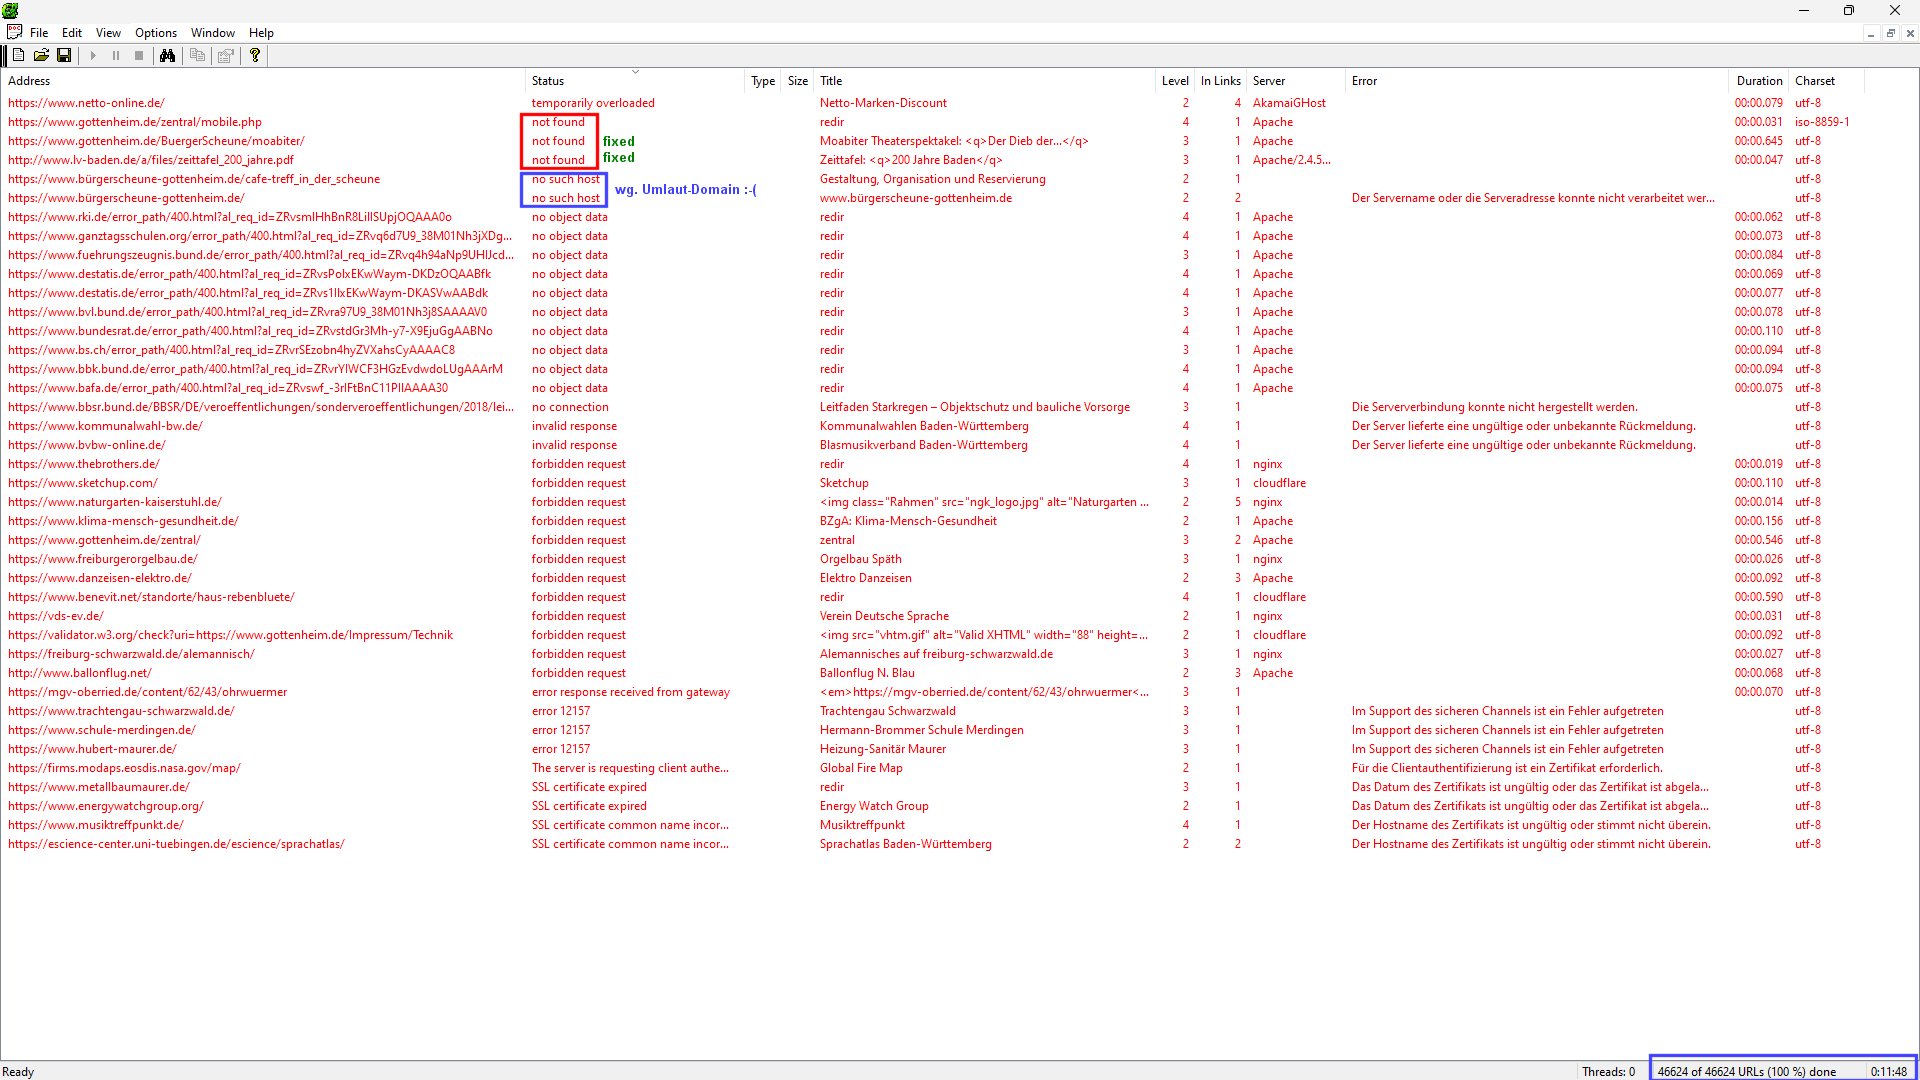Click the Open folder toolbar icon

41,56
